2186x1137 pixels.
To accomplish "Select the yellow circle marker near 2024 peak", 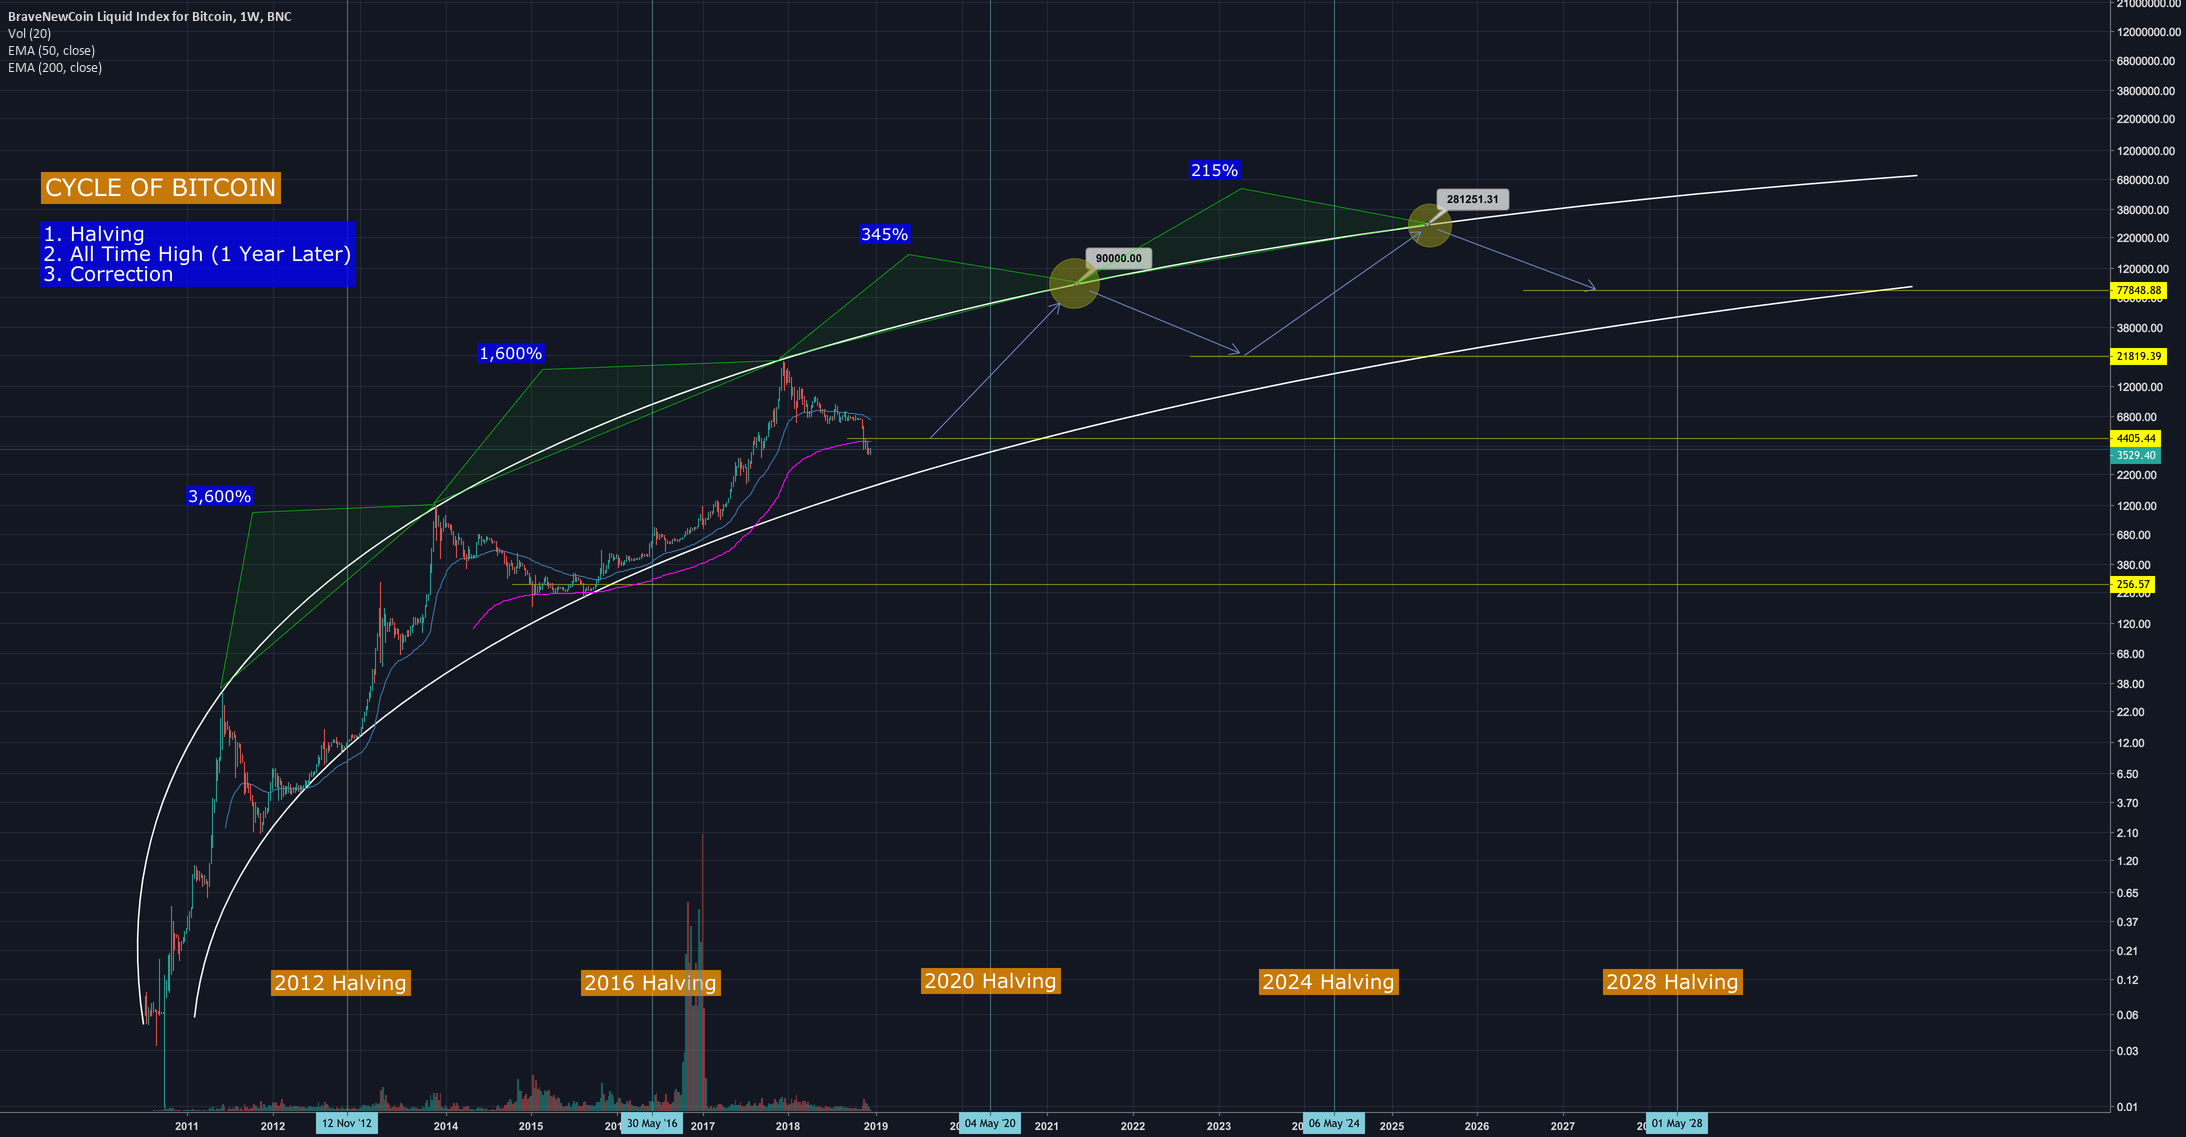I will (x=1428, y=226).
